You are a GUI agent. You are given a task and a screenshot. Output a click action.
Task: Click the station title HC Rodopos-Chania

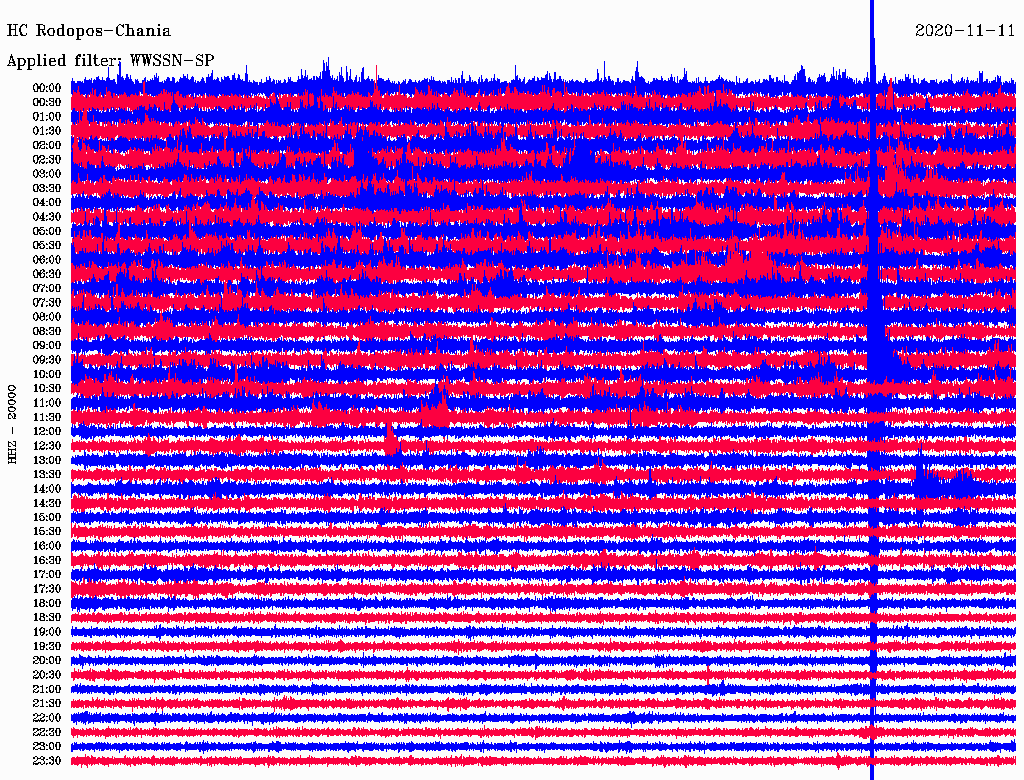pos(89,31)
